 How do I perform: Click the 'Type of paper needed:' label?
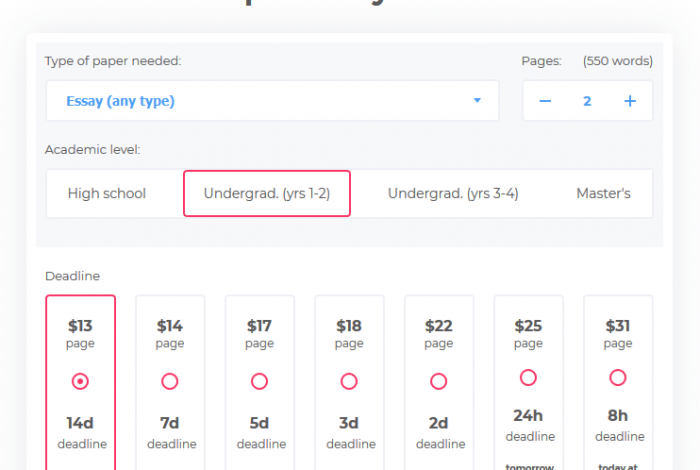[113, 61]
